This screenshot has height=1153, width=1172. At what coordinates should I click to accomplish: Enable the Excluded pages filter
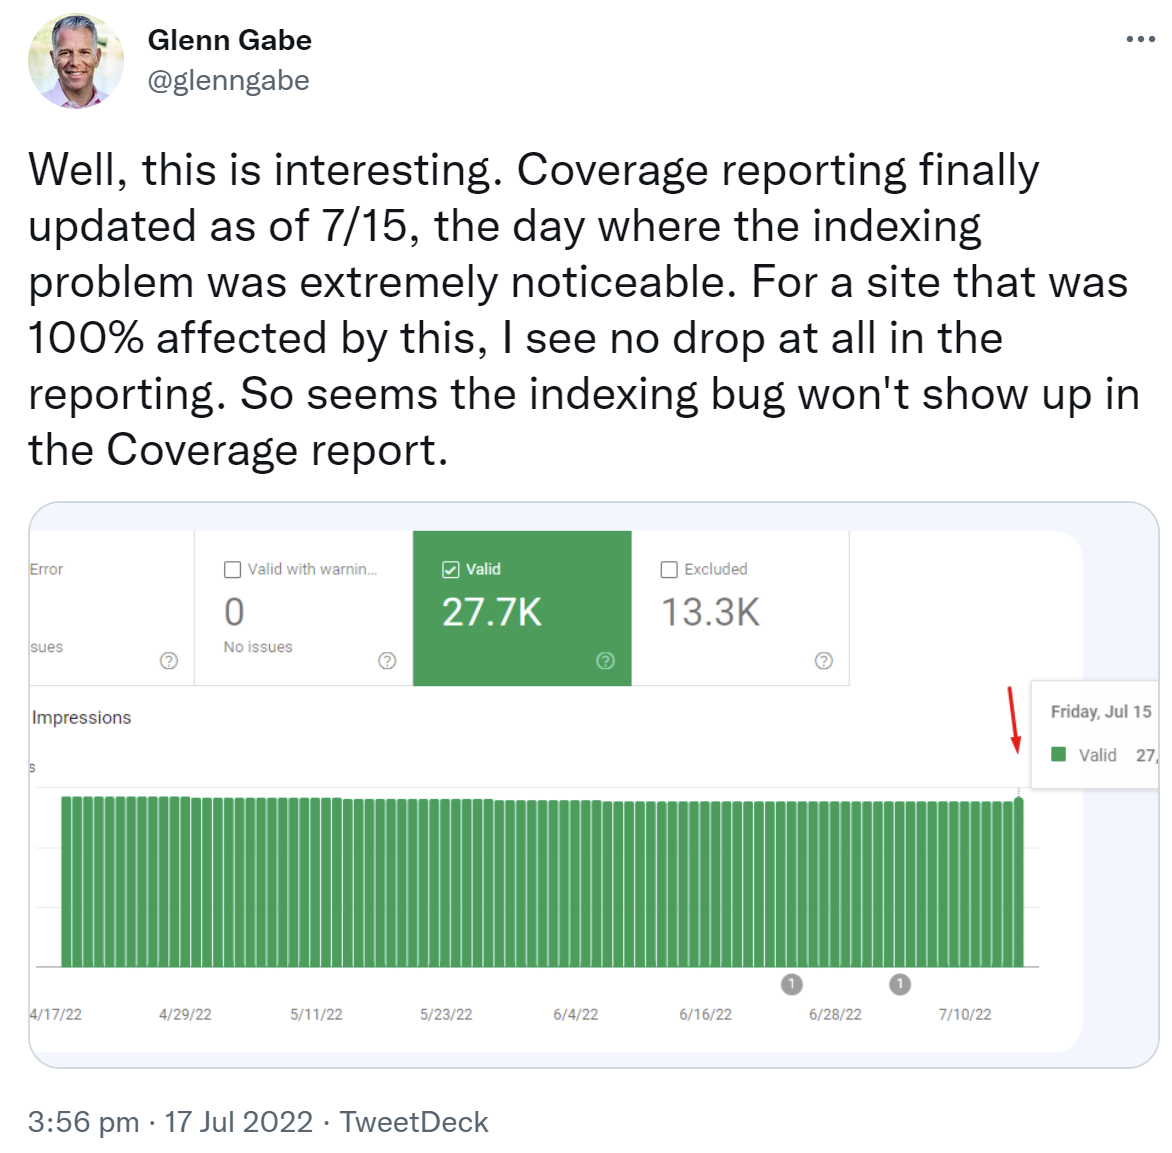[668, 568]
